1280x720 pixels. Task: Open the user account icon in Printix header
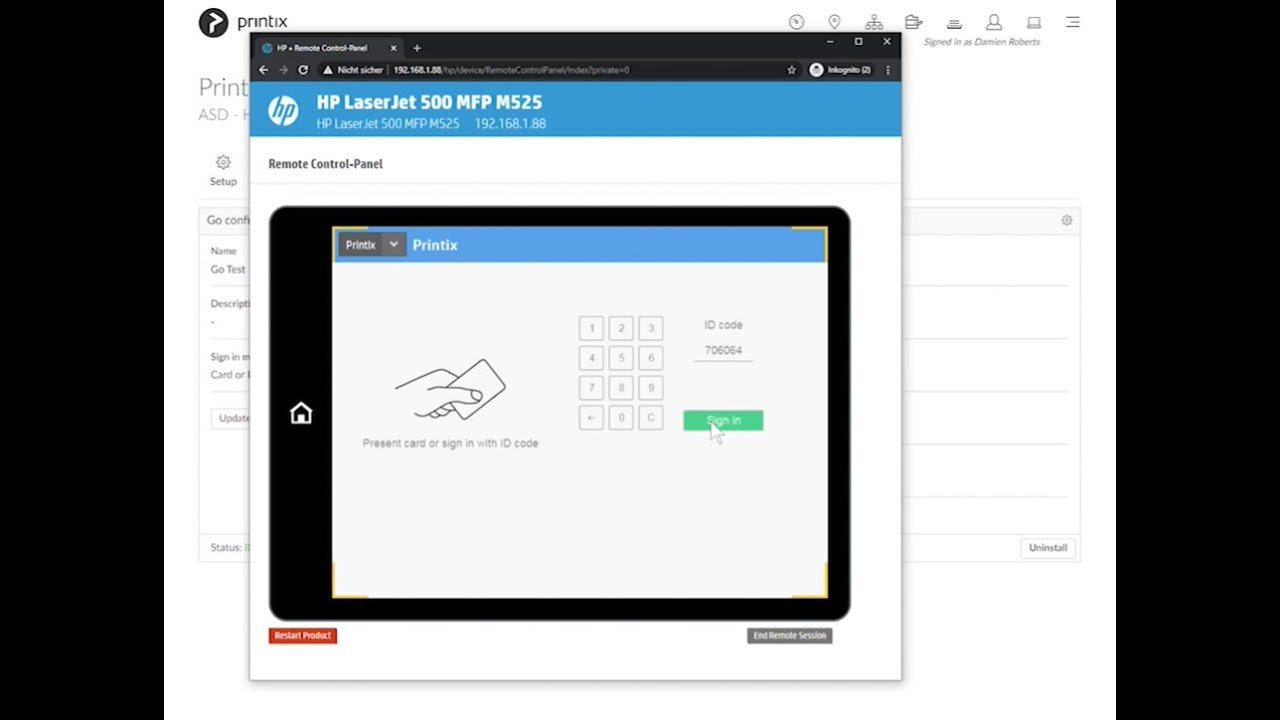click(x=994, y=22)
